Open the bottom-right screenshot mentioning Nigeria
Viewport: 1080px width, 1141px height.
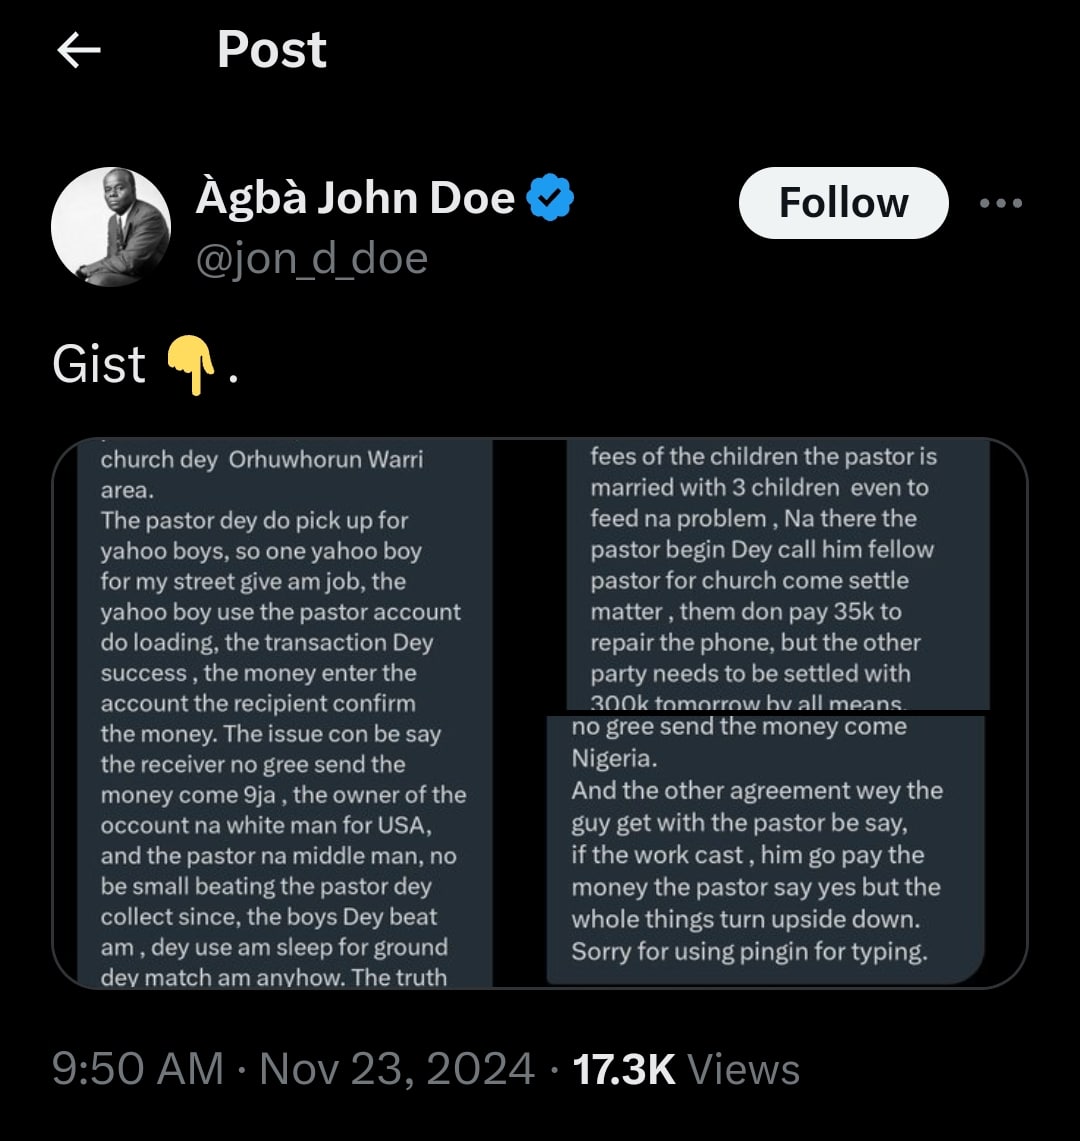pyautogui.click(x=764, y=848)
